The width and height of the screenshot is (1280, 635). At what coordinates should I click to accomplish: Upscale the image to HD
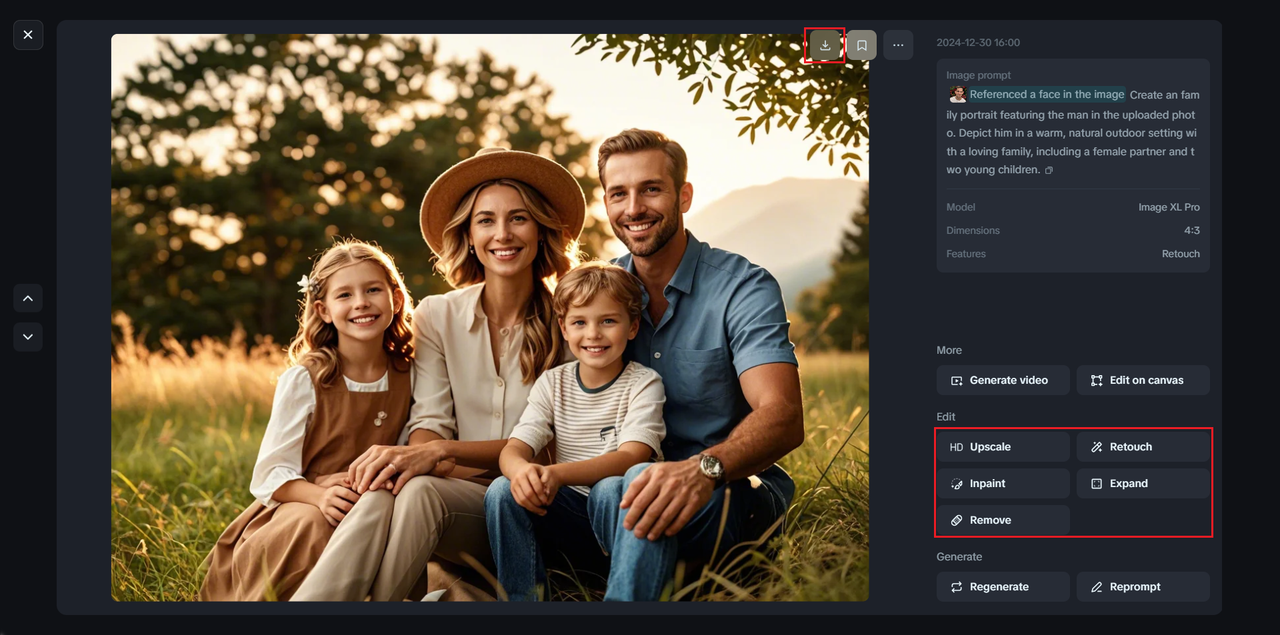pos(1003,447)
